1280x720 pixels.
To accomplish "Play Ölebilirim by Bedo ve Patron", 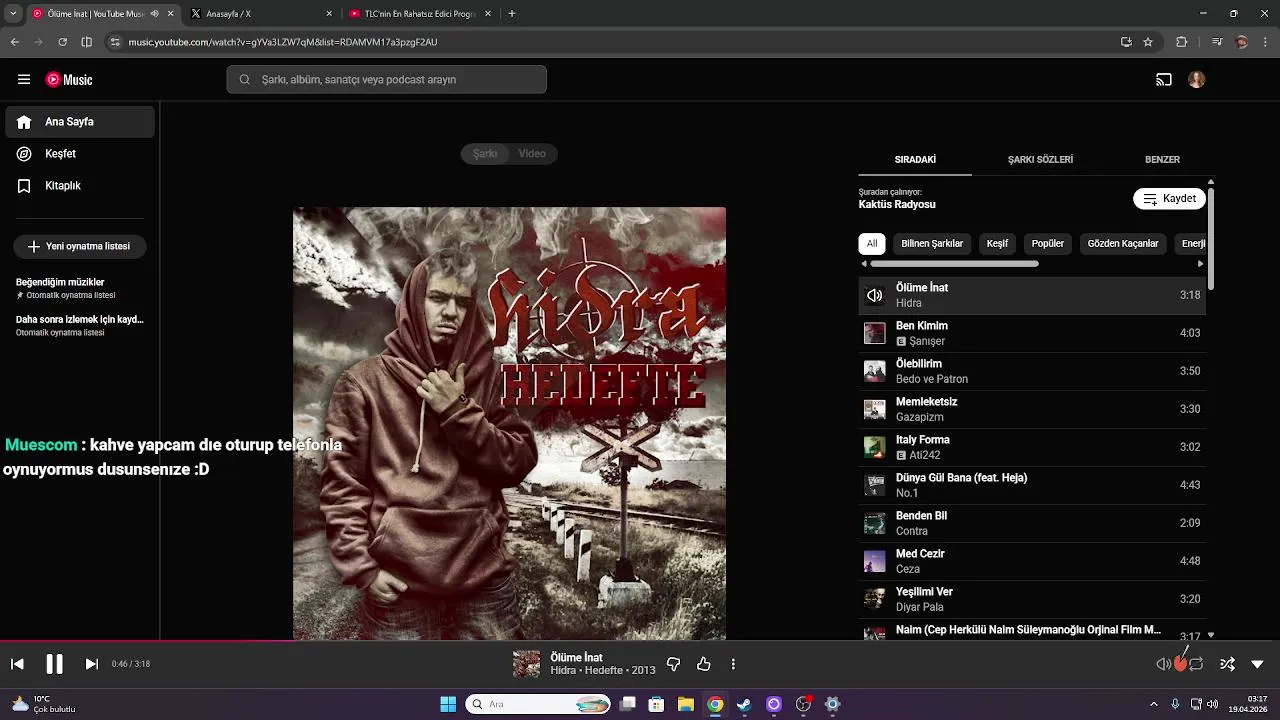I will tap(1032, 371).
